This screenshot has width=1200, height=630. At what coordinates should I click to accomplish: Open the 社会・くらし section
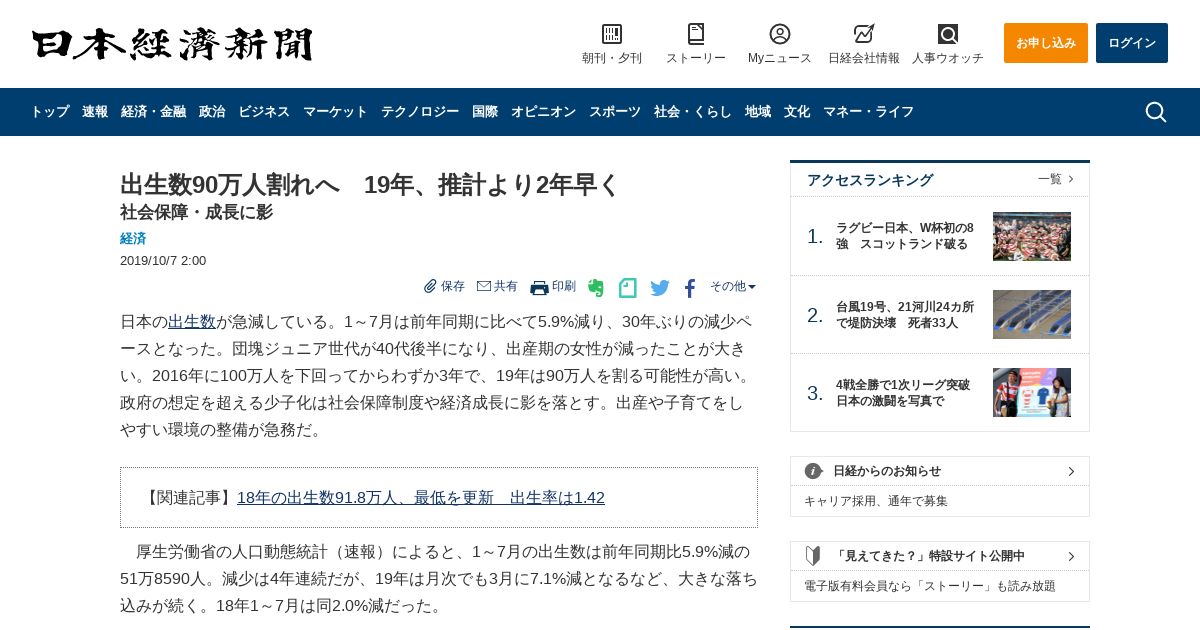pos(693,112)
